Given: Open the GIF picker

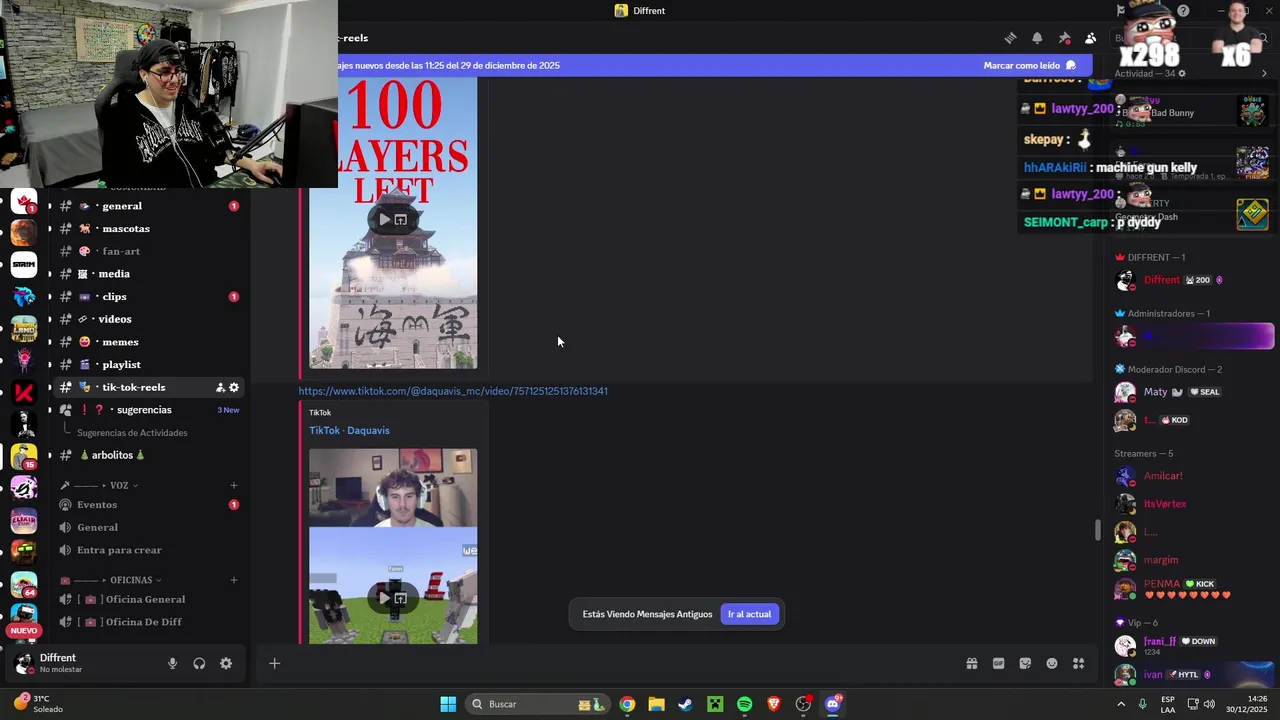Looking at the screenshot, I should [x=998, y=663].
